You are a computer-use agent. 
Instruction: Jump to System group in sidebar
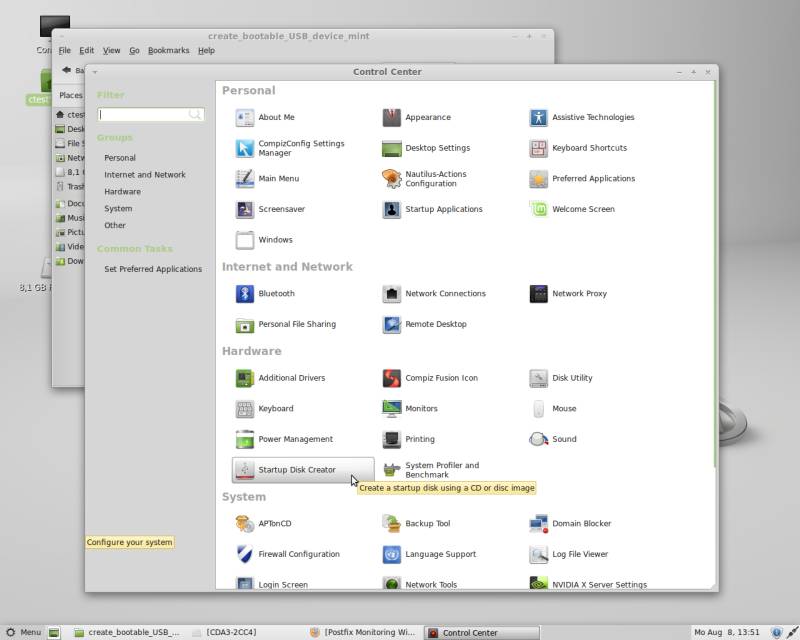tap(118, 209)
